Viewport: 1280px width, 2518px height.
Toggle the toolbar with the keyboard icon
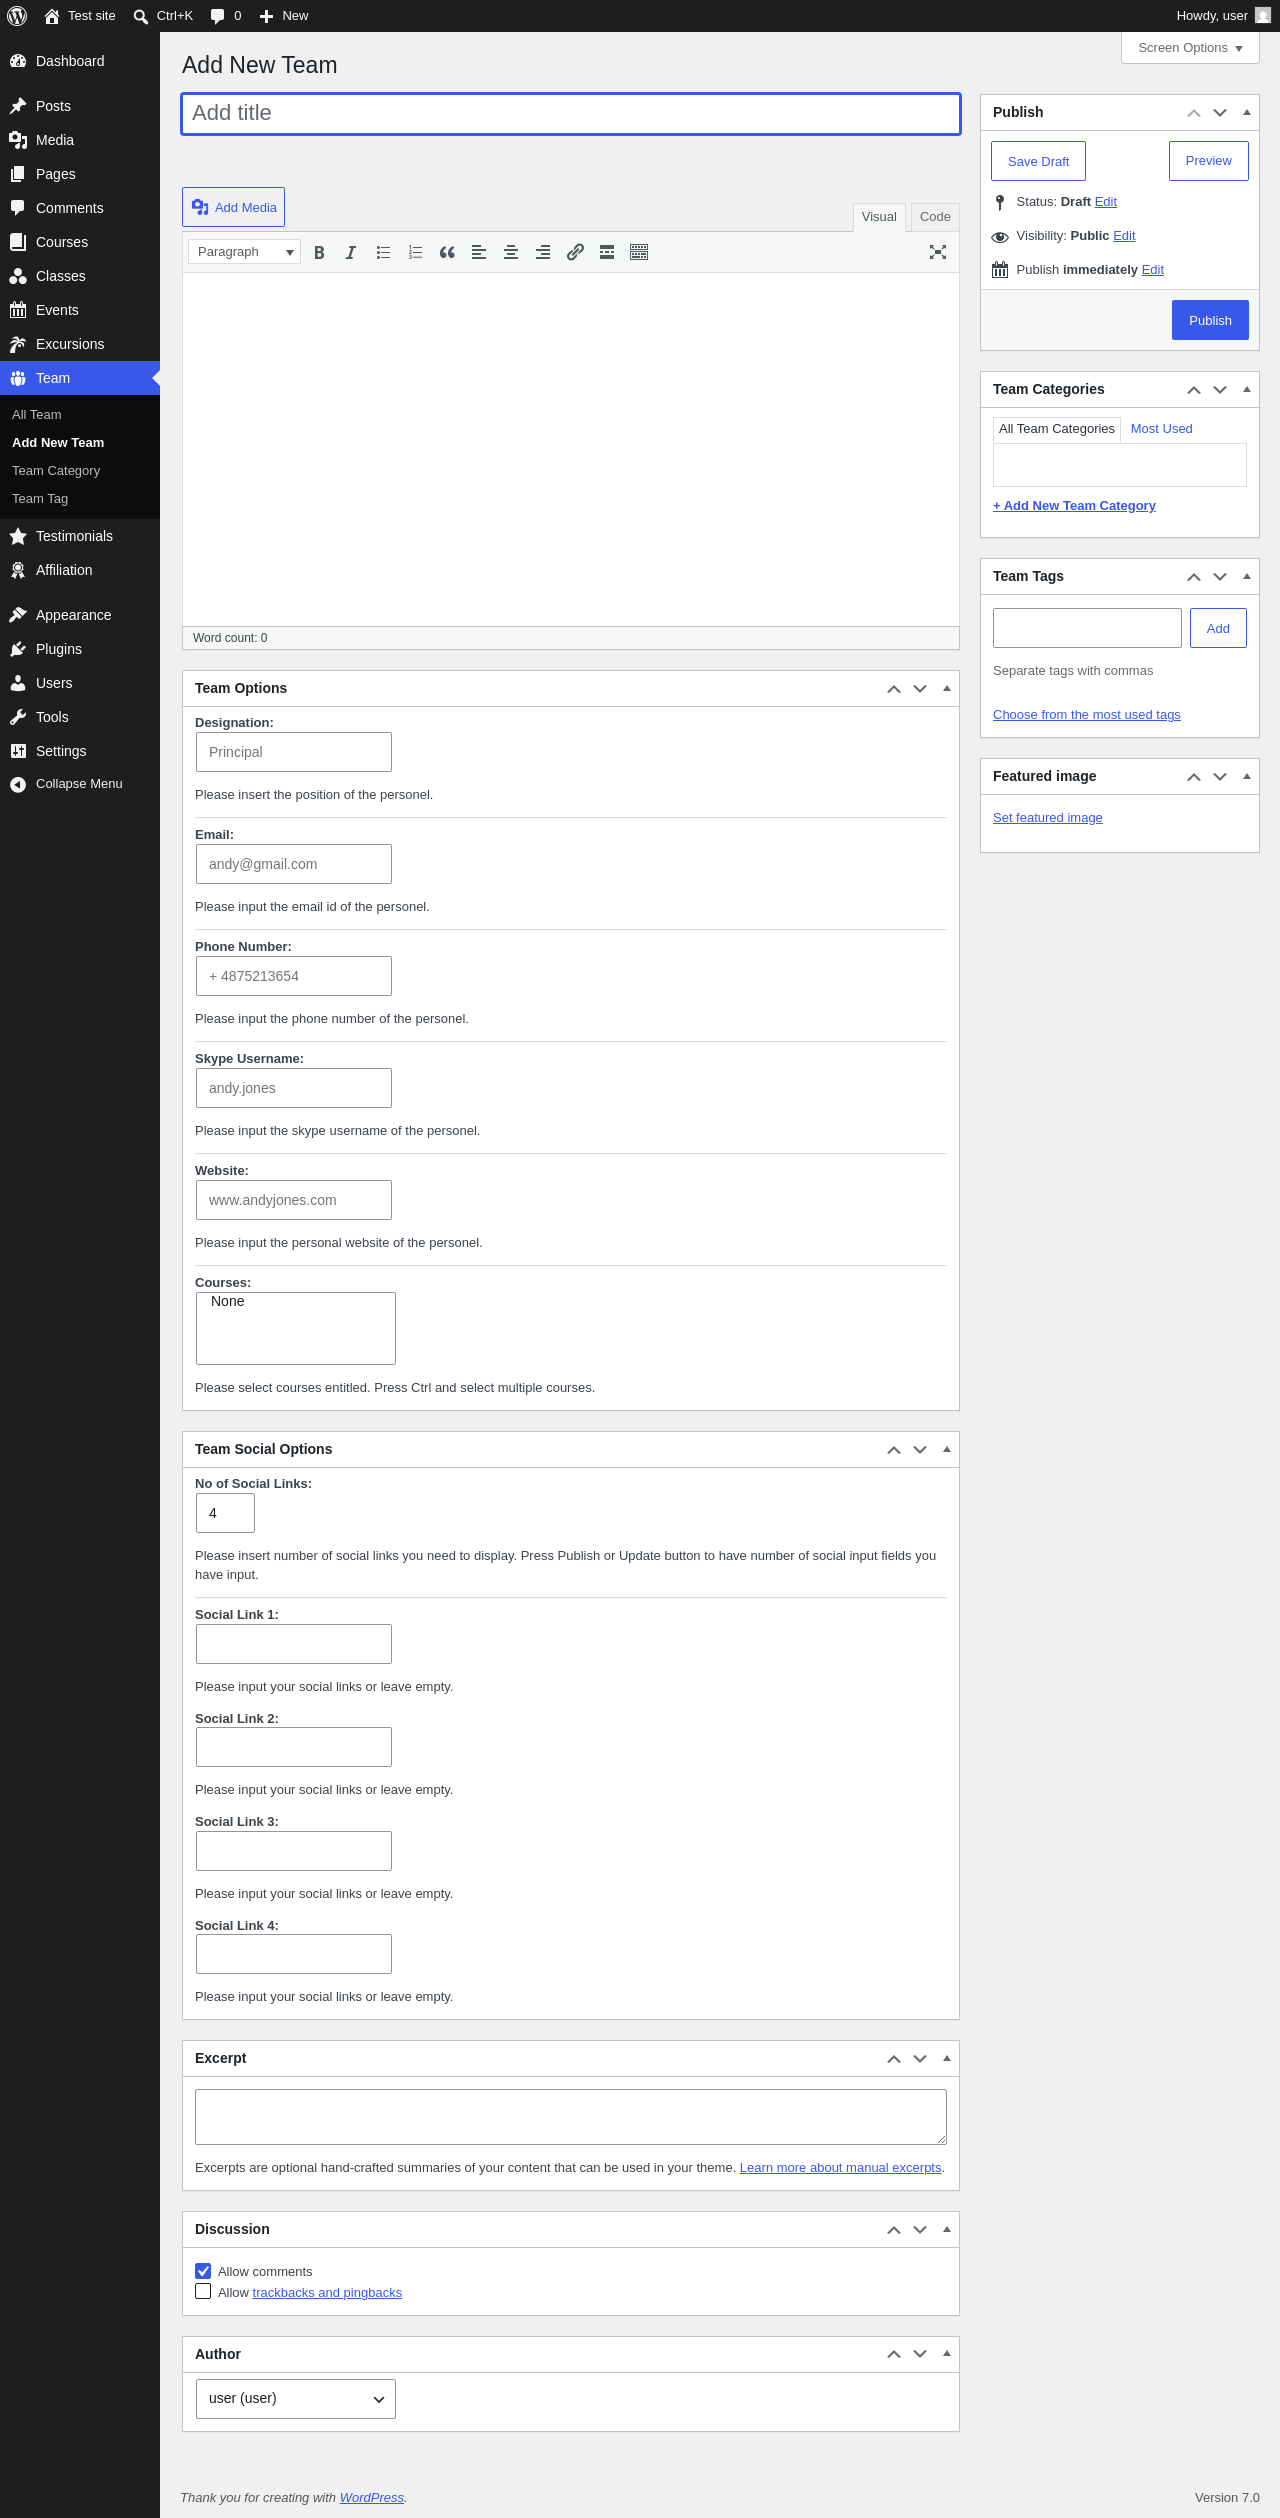(639, 252)
